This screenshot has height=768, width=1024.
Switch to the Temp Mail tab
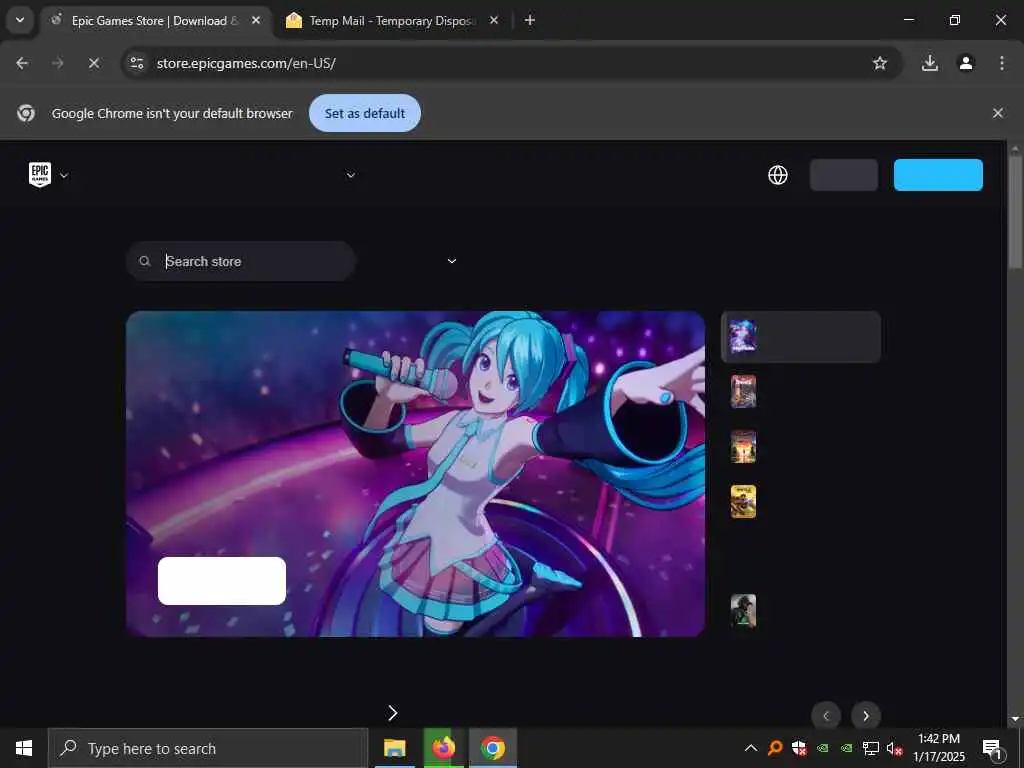[x=392, y=21]
